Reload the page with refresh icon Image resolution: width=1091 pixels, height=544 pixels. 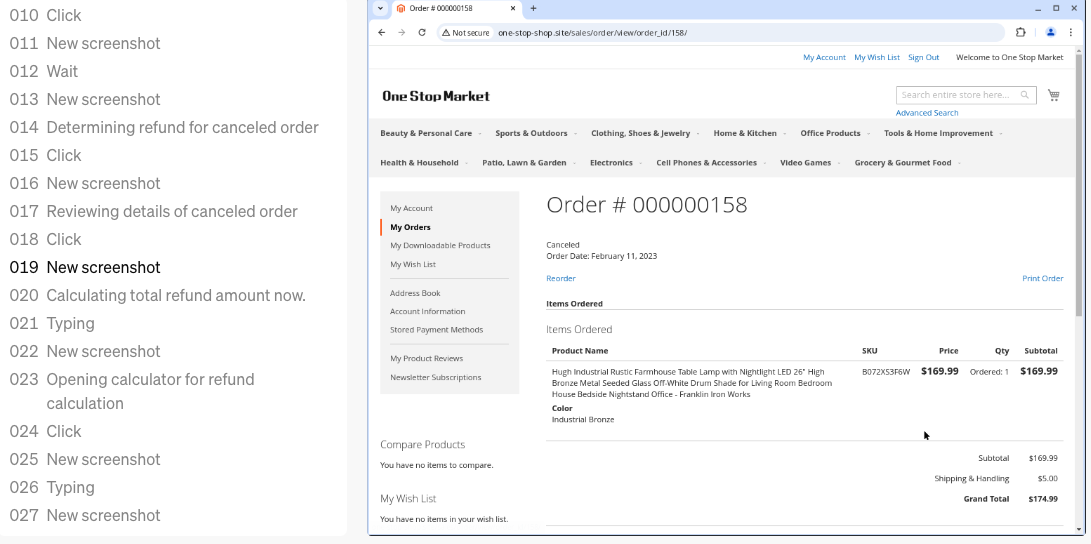click(x=422, y=33)
